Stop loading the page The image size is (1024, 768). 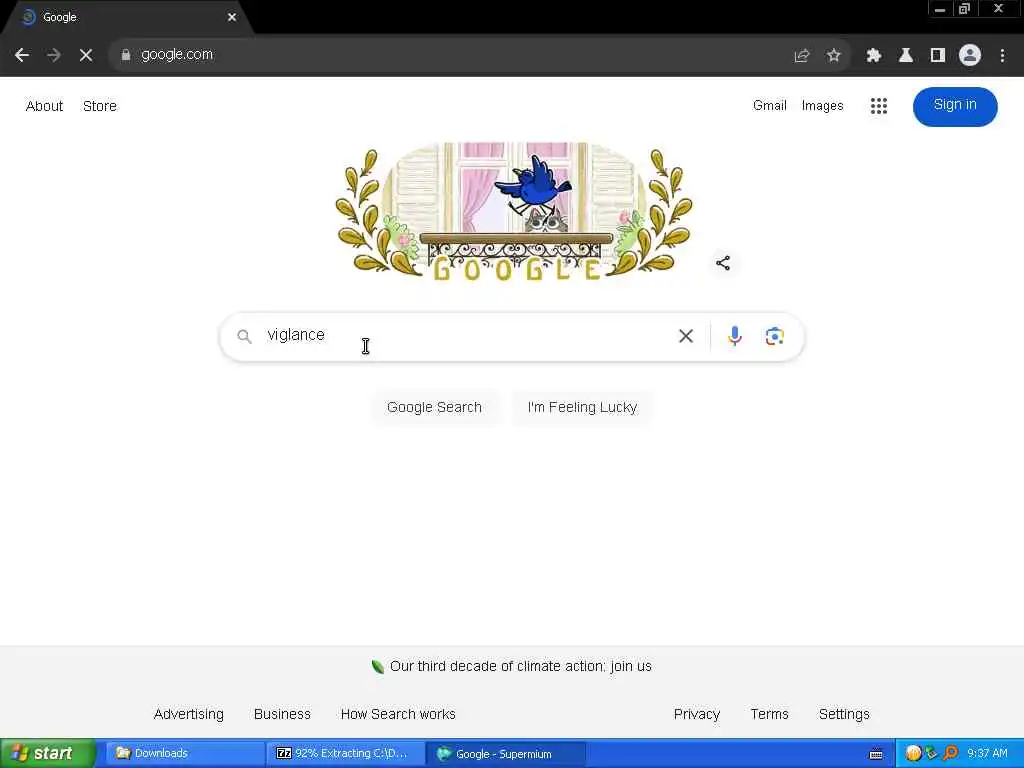86,55
